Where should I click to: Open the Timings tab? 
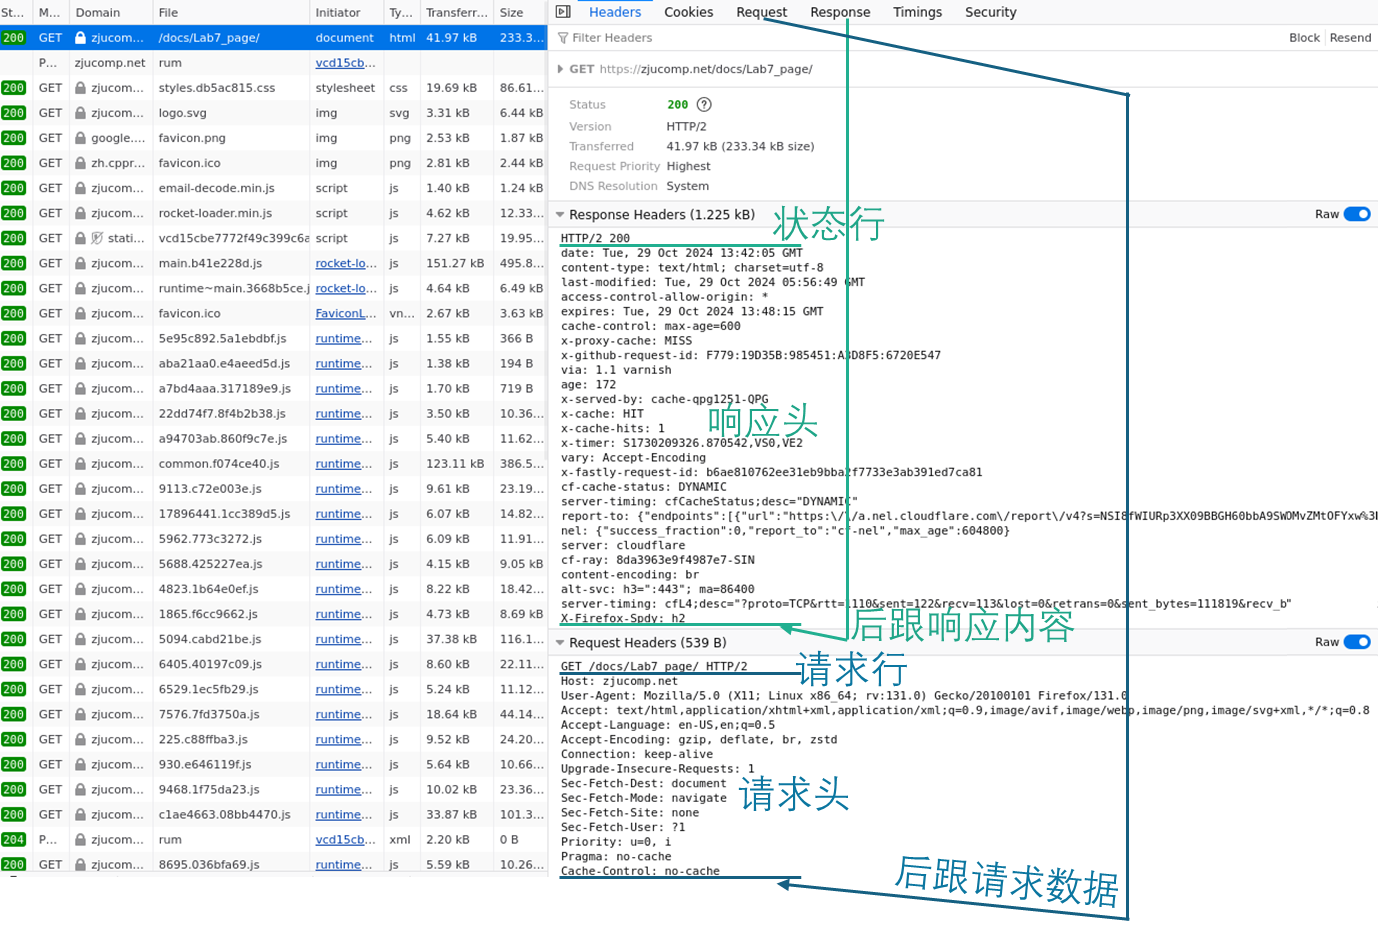(x=917, y=12)
